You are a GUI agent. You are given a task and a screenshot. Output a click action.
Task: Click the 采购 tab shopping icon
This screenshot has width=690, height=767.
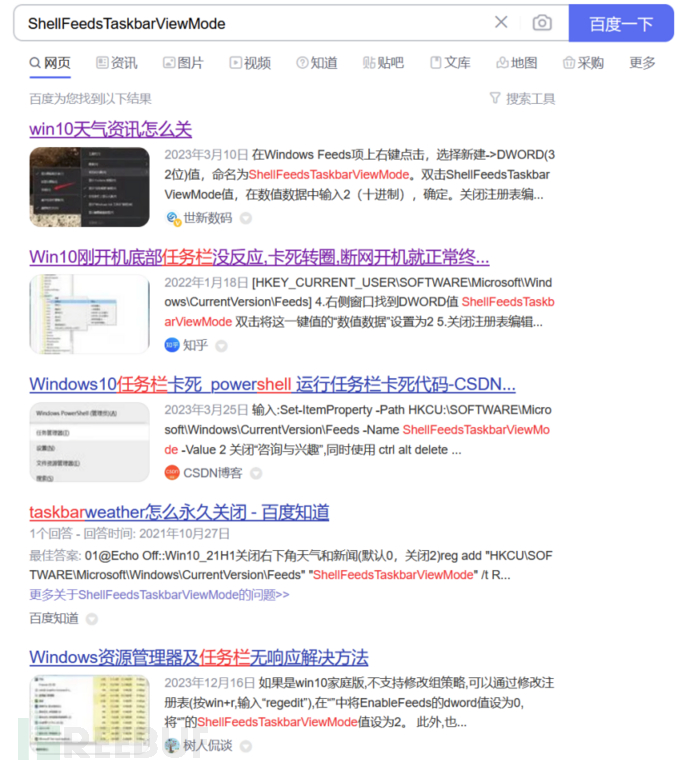569,63
